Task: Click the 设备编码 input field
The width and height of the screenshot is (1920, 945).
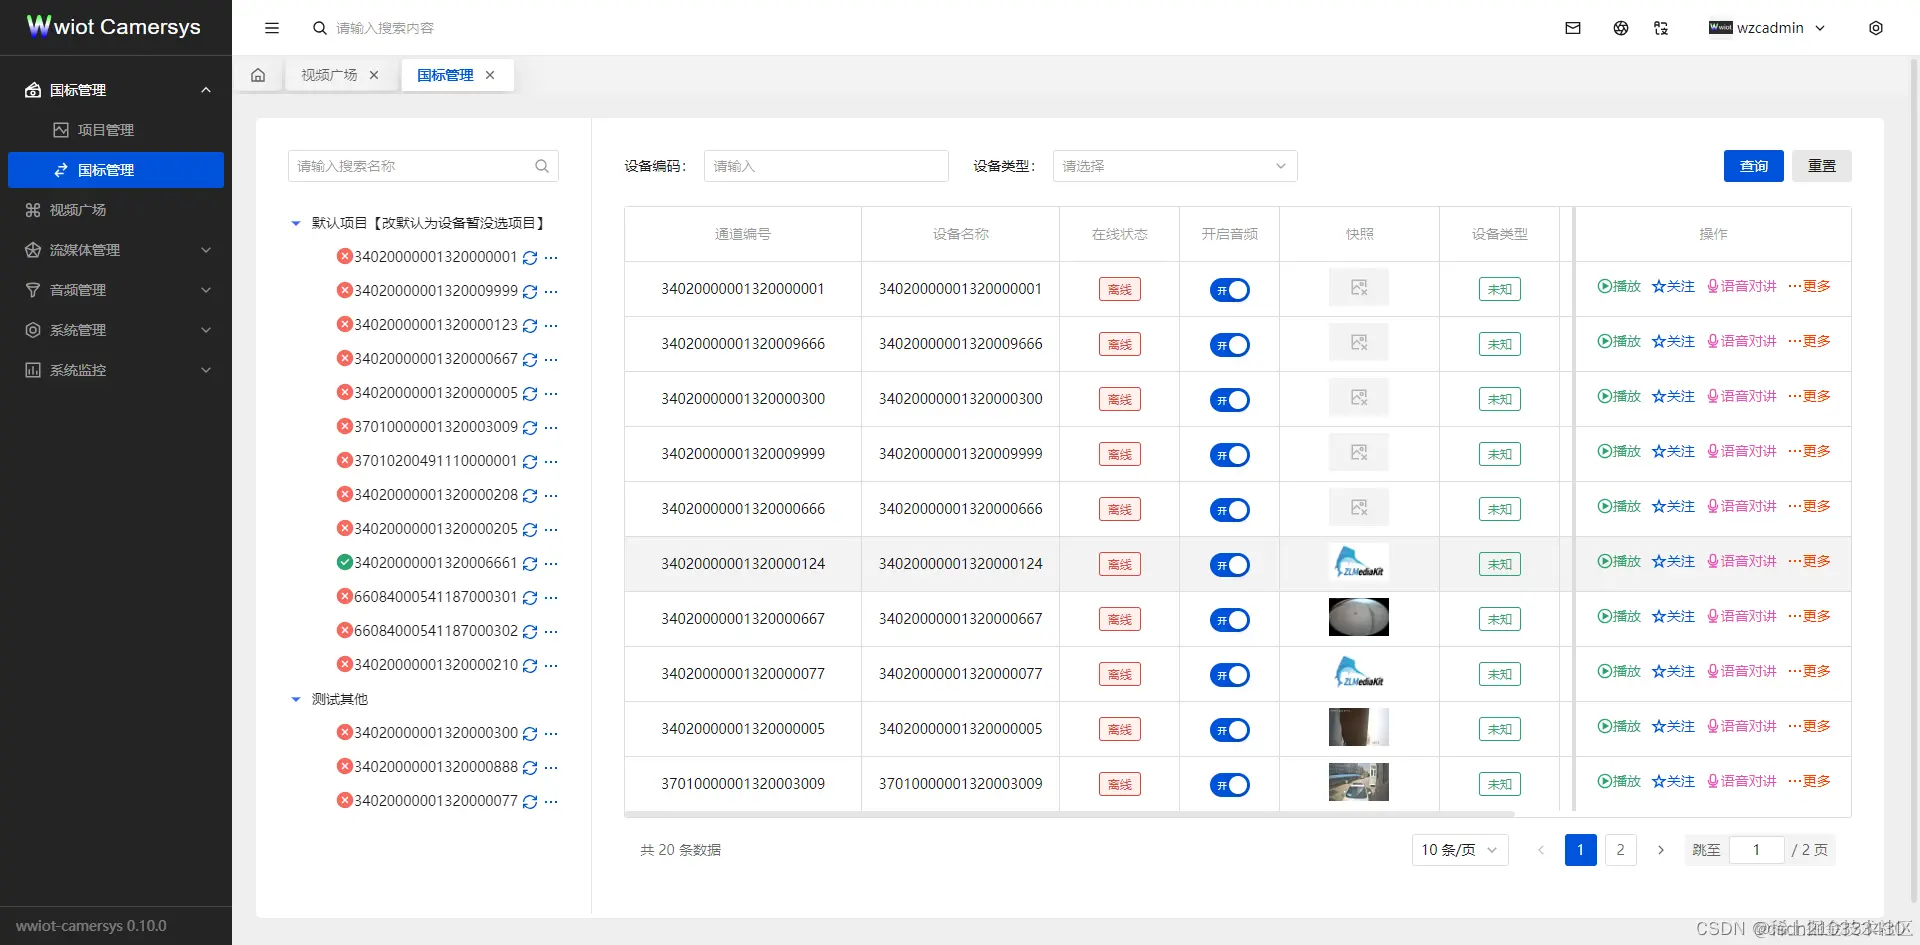Action: click(x=826, y=166)
